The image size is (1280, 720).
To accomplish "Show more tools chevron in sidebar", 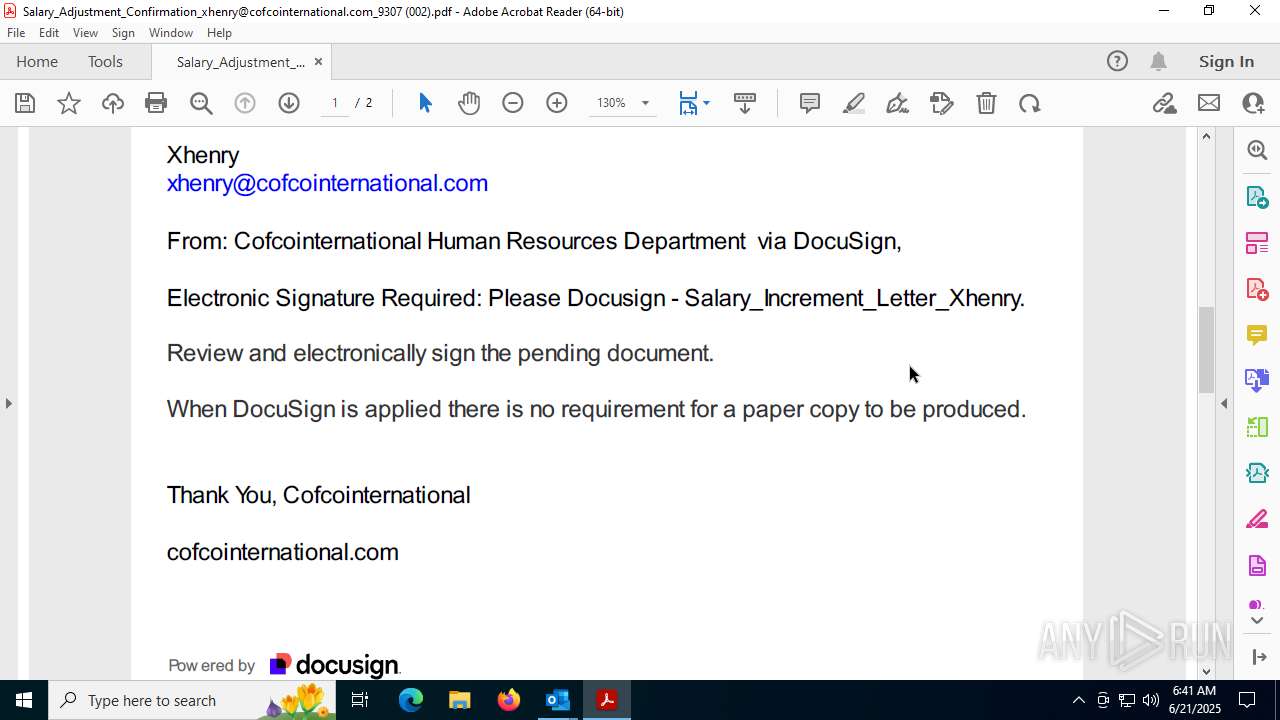I will pyautogui.click(x=1257, y=621).
